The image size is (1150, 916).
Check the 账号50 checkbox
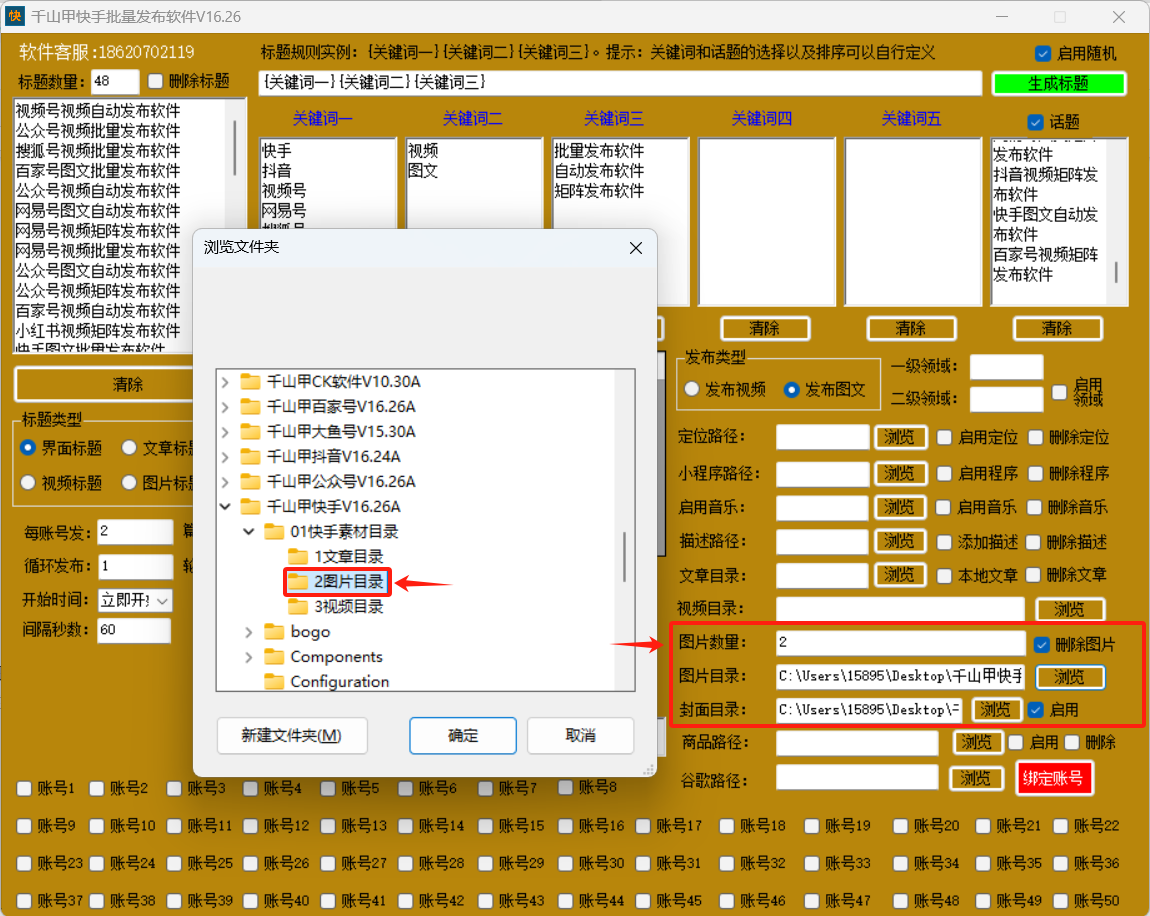(1061, 901)
